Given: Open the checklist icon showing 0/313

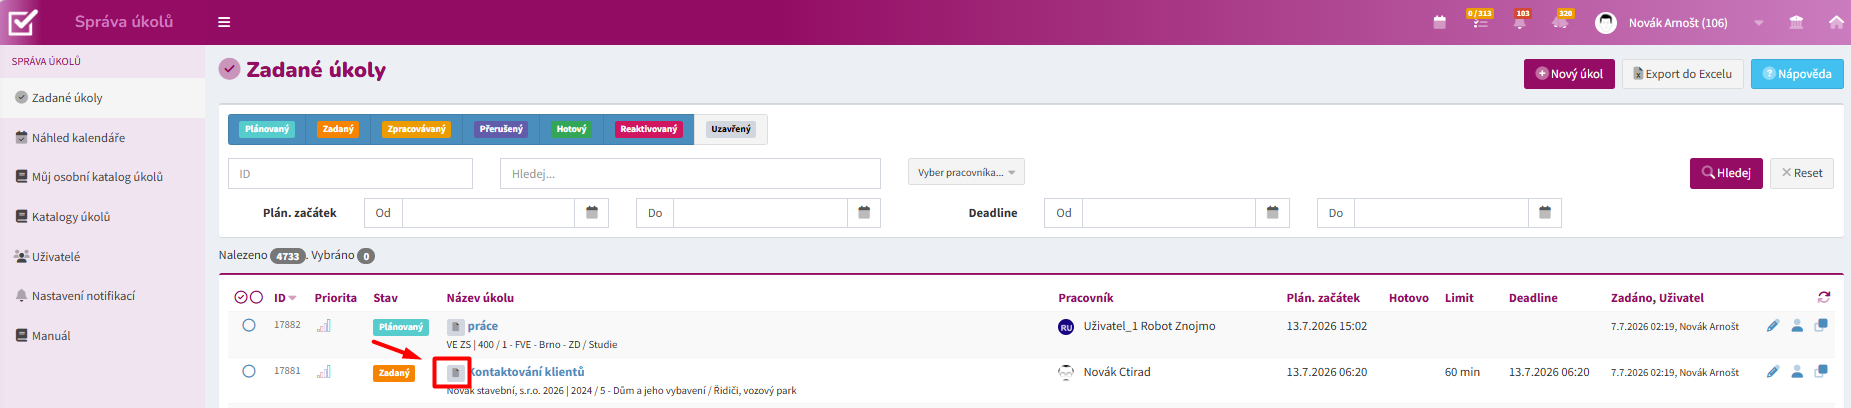Looking at the screenshot, I should (x=1480, y=21).
